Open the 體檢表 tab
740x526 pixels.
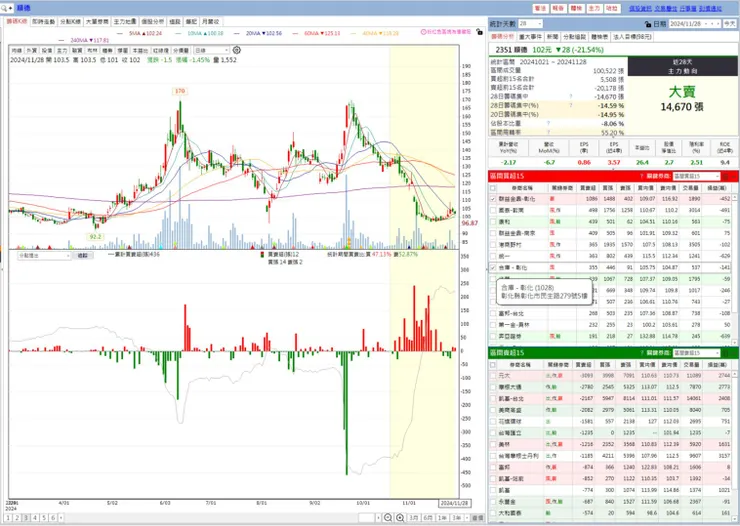pos(599,37)
